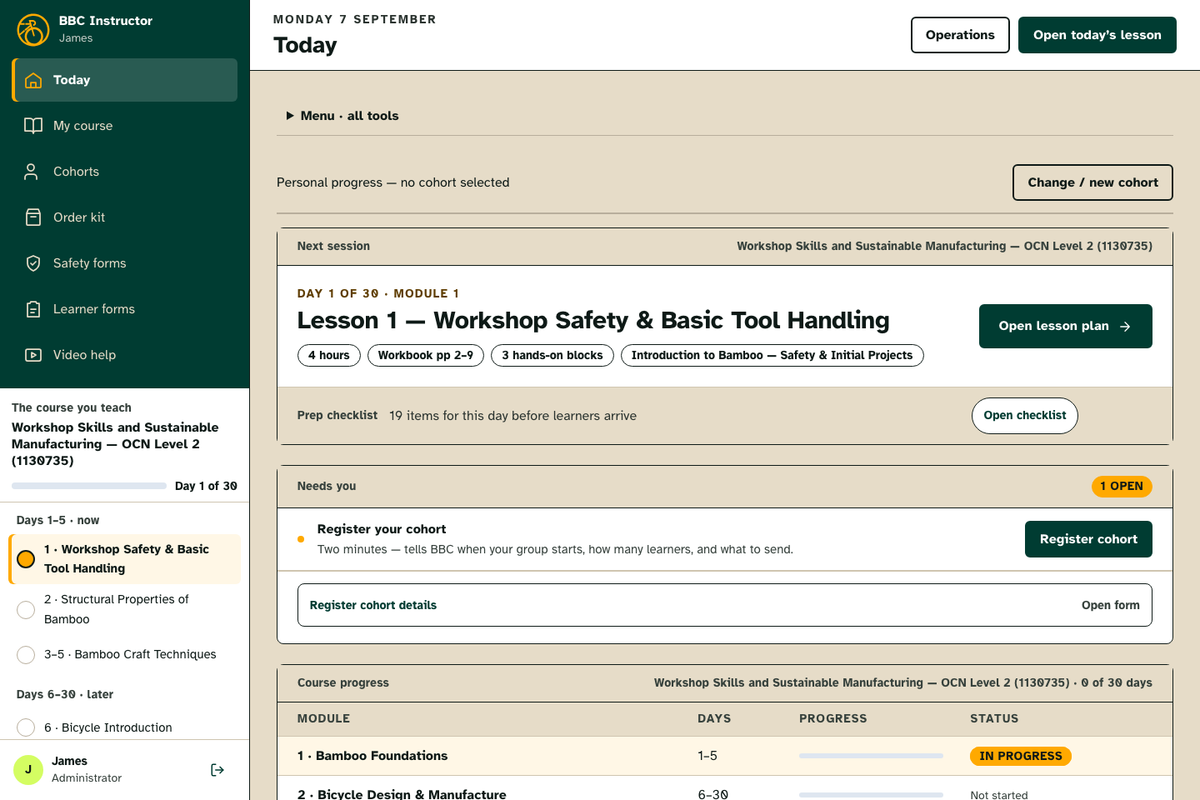Click the Learner forms clipboard icon
This screenshot has height=800, width=1200.
[34, 309]
